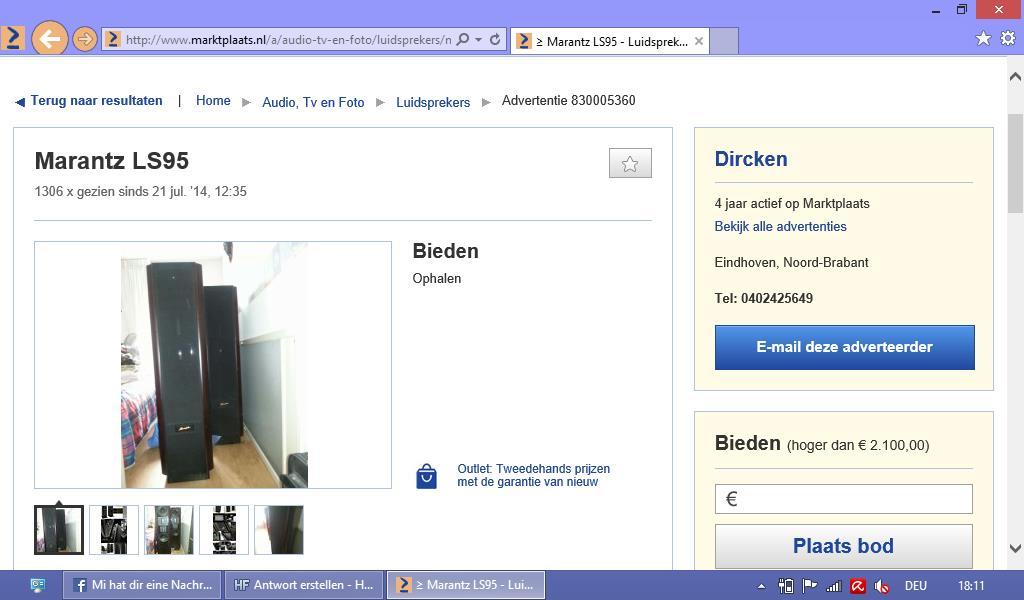Click the power/battery tray icon
Viewport: 1024px width, 600px height.
point(786,586)
